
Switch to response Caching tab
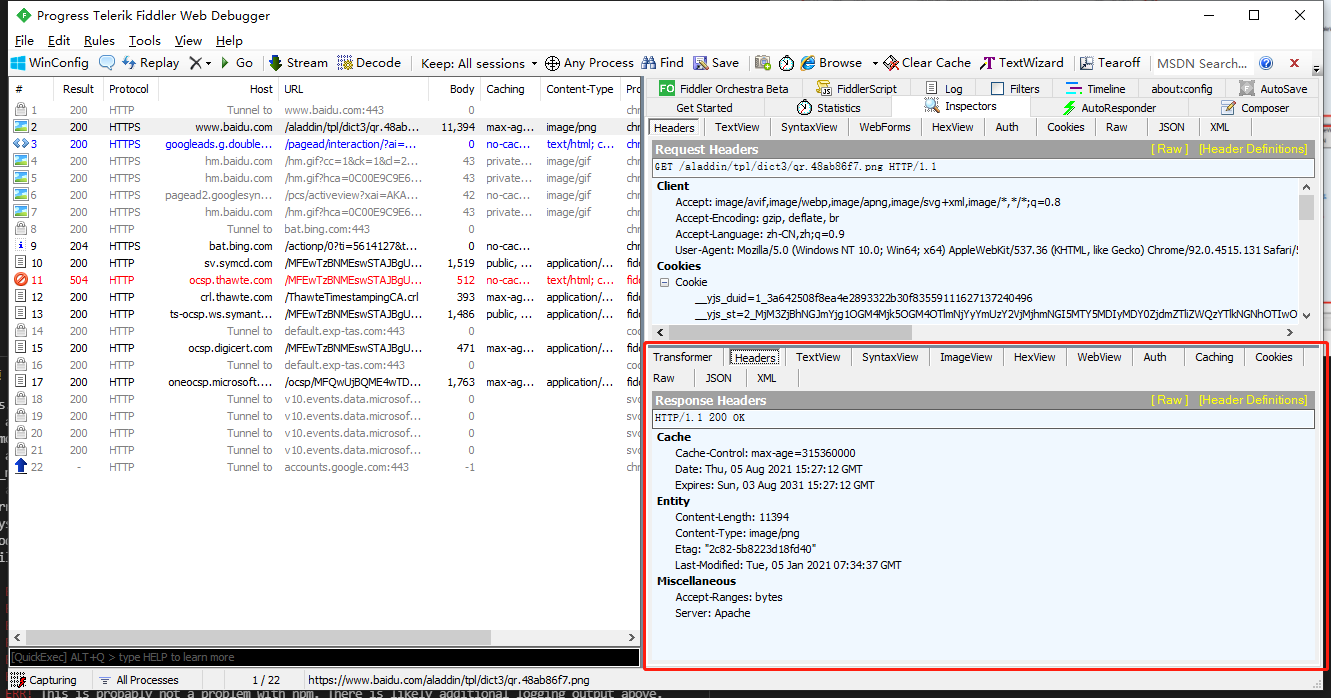tap(1214, 357)
